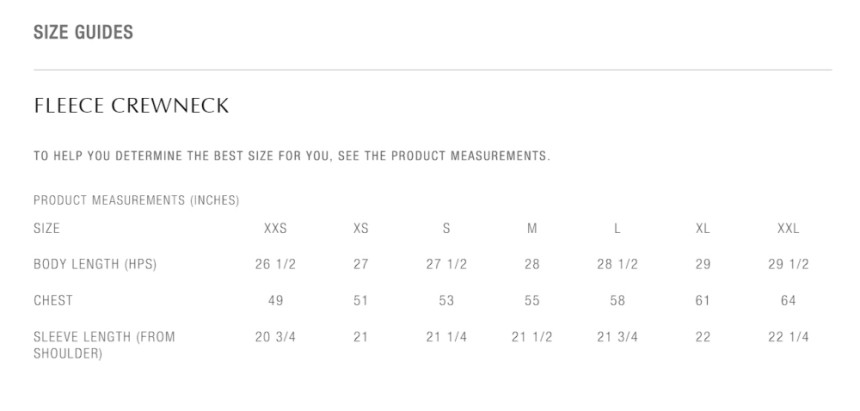Click the body length value 26 1/2
860x411 pixels.
[275, 264]
